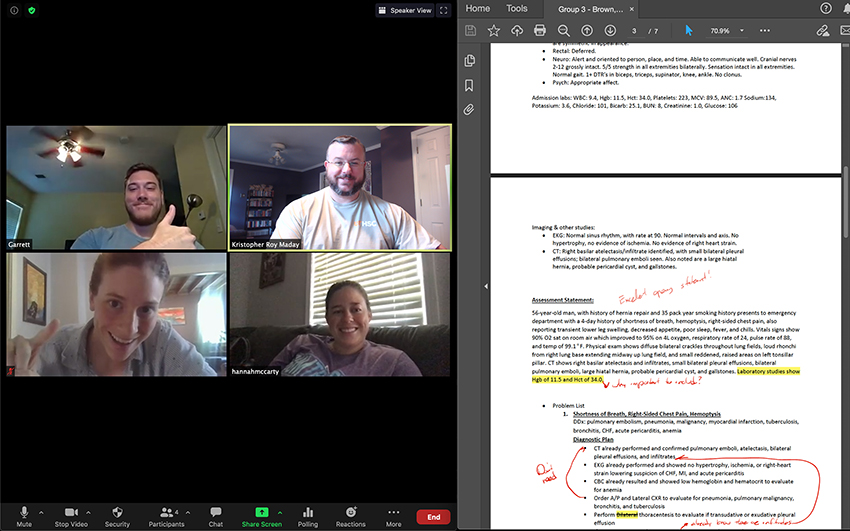Enter full screen mode in Zoom
Image resolution: width=850 pixels, height=531 pixels.
(444, 10)
